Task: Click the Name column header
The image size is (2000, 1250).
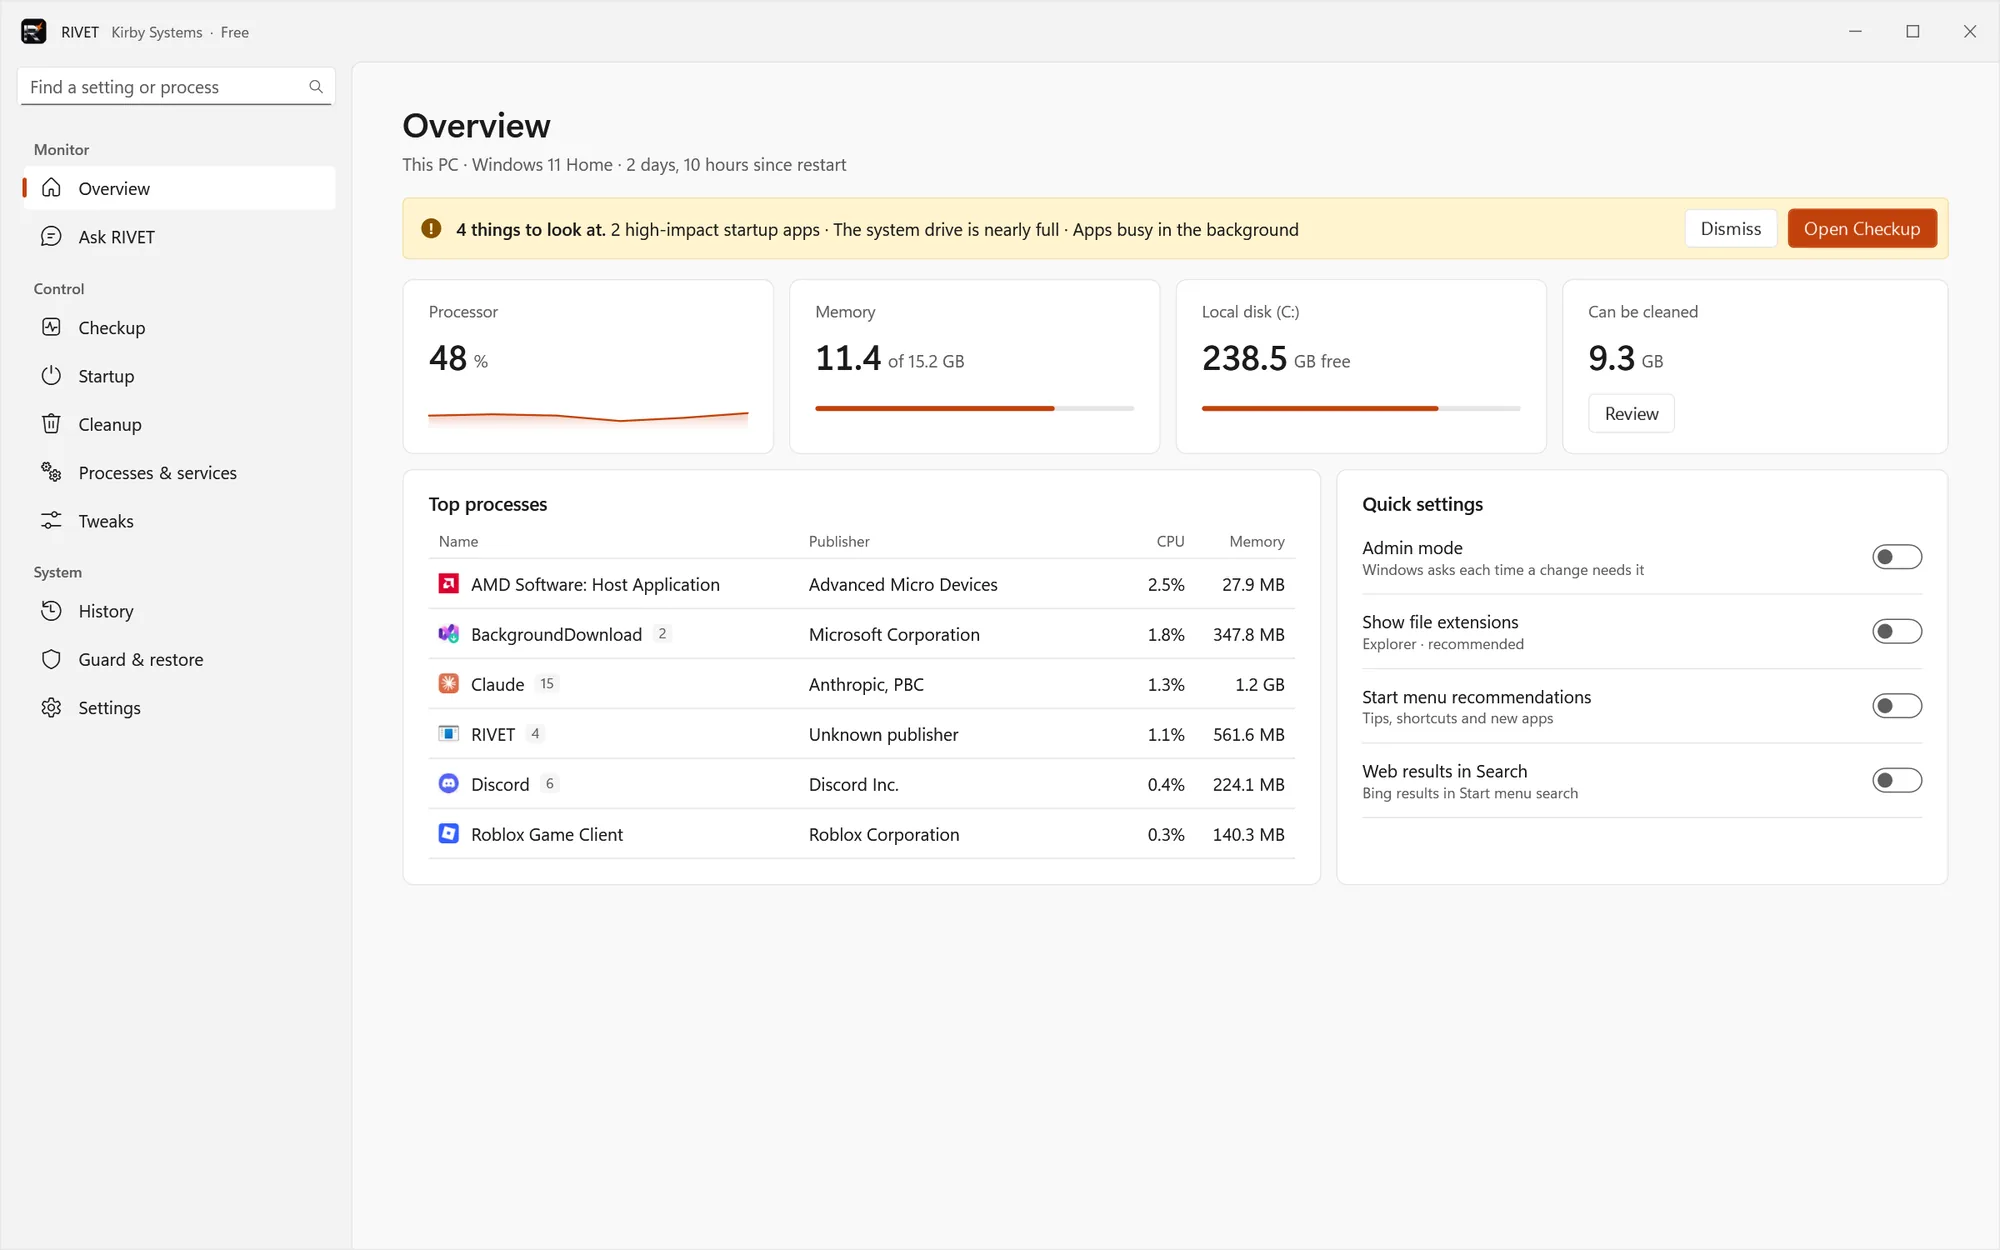Action: click(x=458, y=542)
